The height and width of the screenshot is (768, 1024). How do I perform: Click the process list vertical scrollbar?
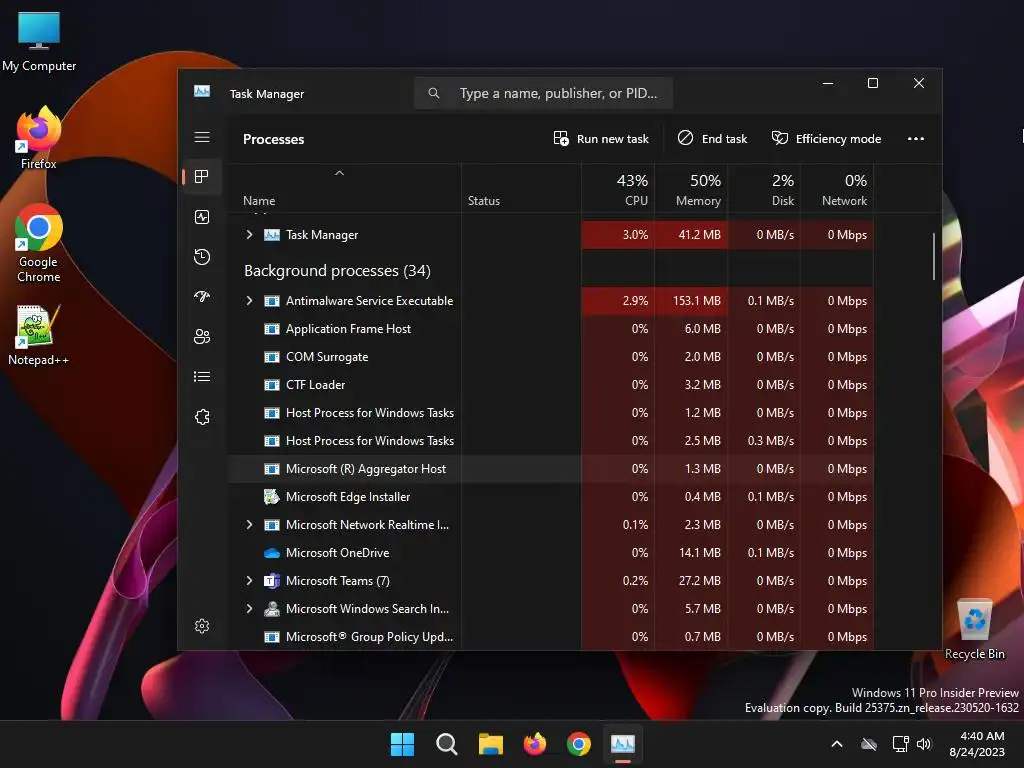(934, 257)
